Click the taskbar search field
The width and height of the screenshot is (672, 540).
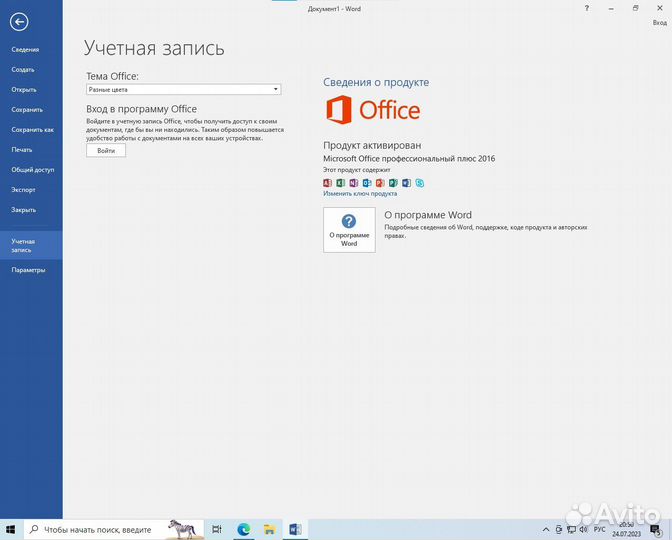114,530
